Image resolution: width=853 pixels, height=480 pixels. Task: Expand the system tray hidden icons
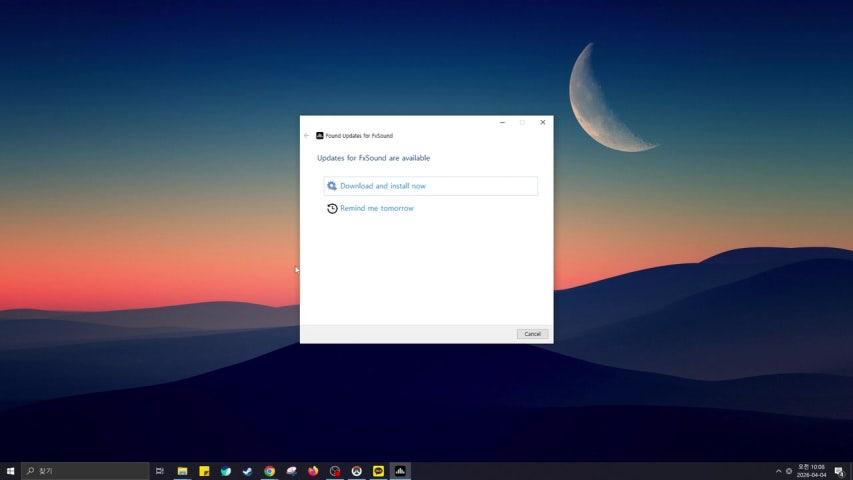click(778, 471)
